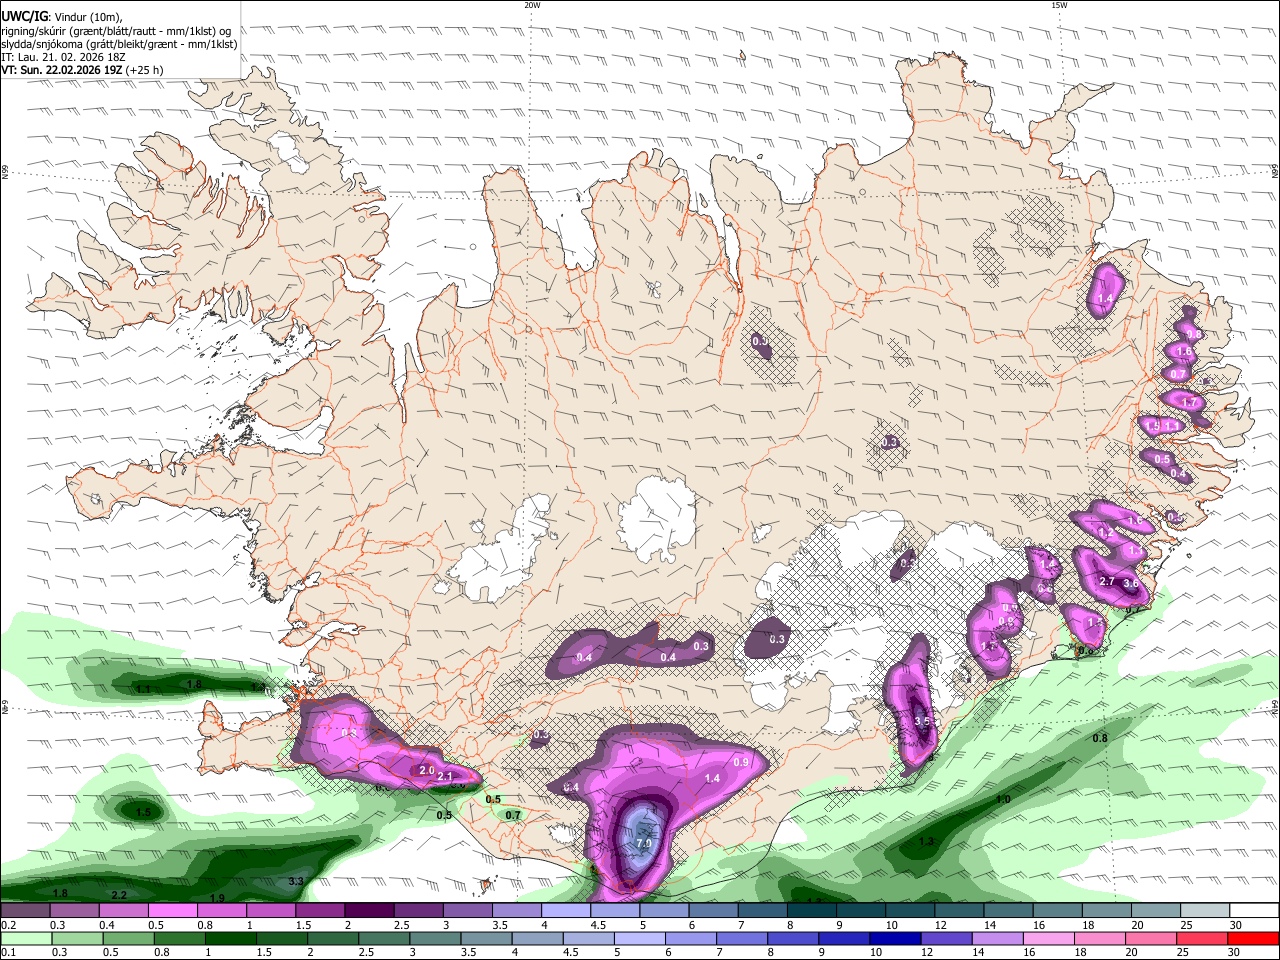Click the UWC/IG title in the header box
The width and height of the screenshot is (1280, 960).
[x=23, y=15]
